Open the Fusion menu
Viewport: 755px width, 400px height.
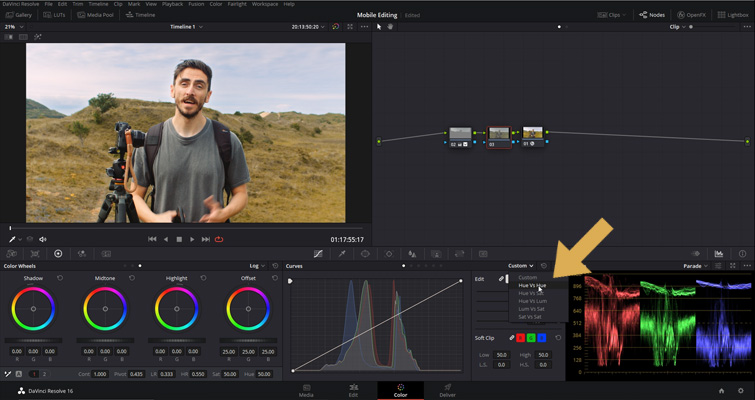pos(196,4)
